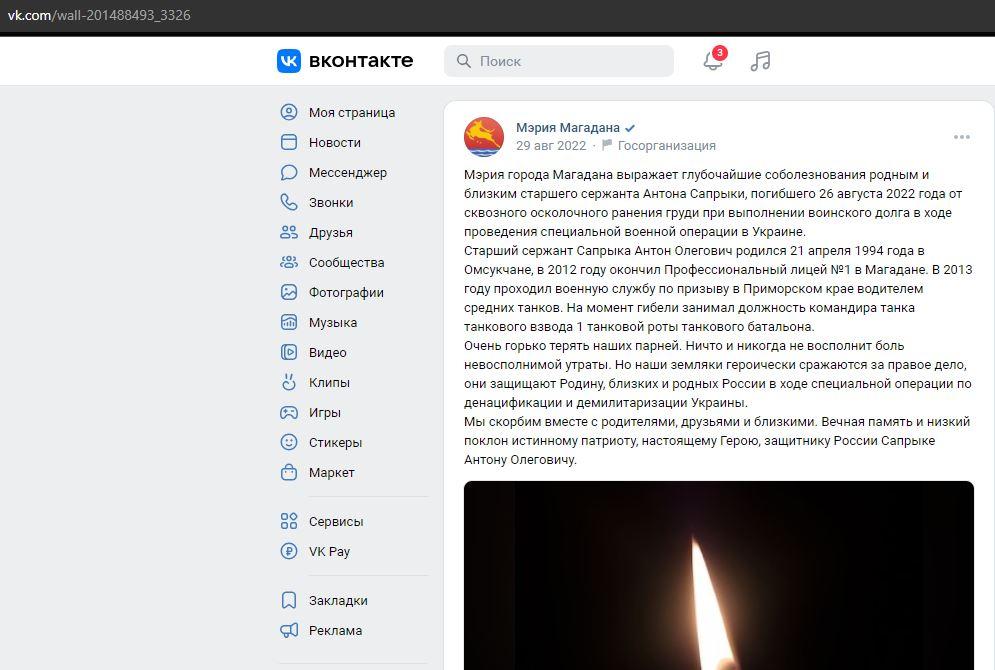
Task: Open the post options three-dot menu
Action: coord(961,137)
